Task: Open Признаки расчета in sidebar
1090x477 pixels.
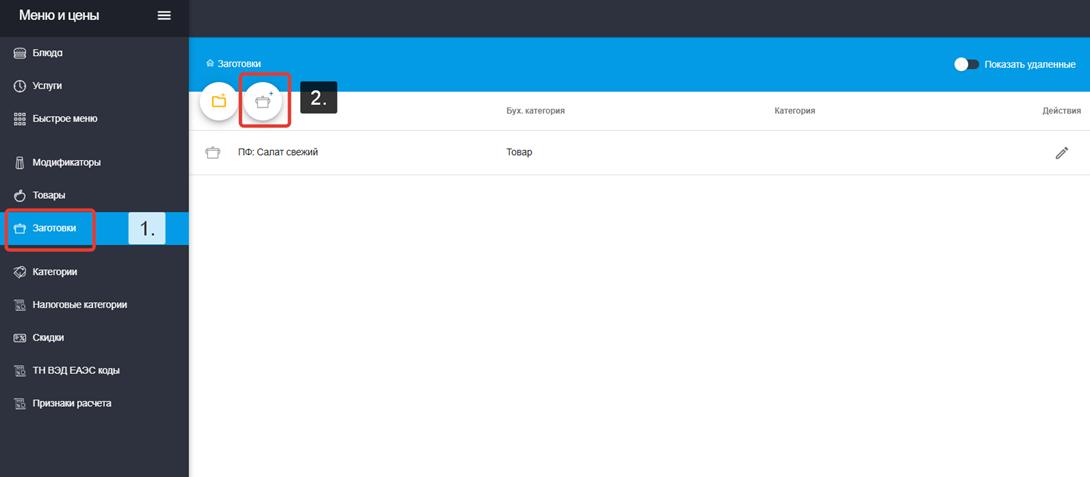Action: pos(71,404)
